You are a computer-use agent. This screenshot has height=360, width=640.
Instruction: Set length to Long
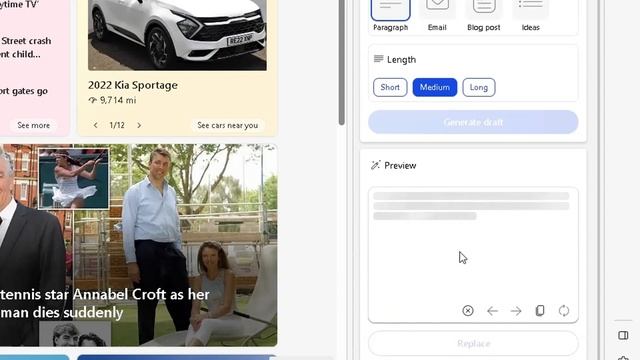pyautogui.click(x=479, y=87)
